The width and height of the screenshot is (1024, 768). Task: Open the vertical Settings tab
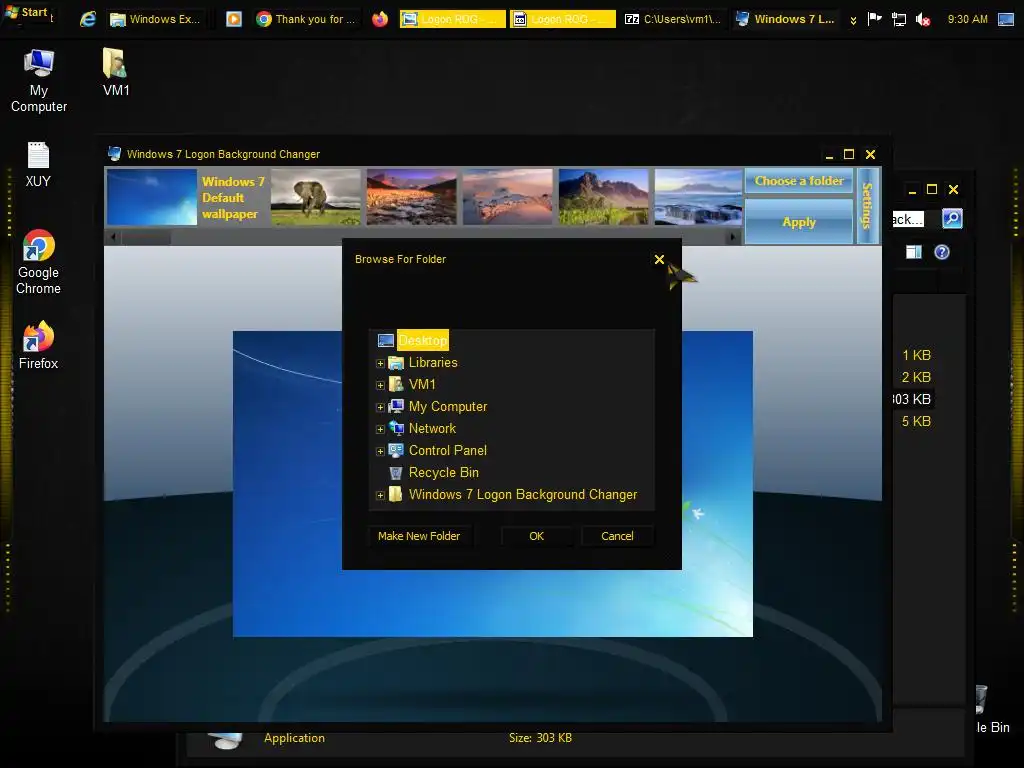(x=868, y=206)
